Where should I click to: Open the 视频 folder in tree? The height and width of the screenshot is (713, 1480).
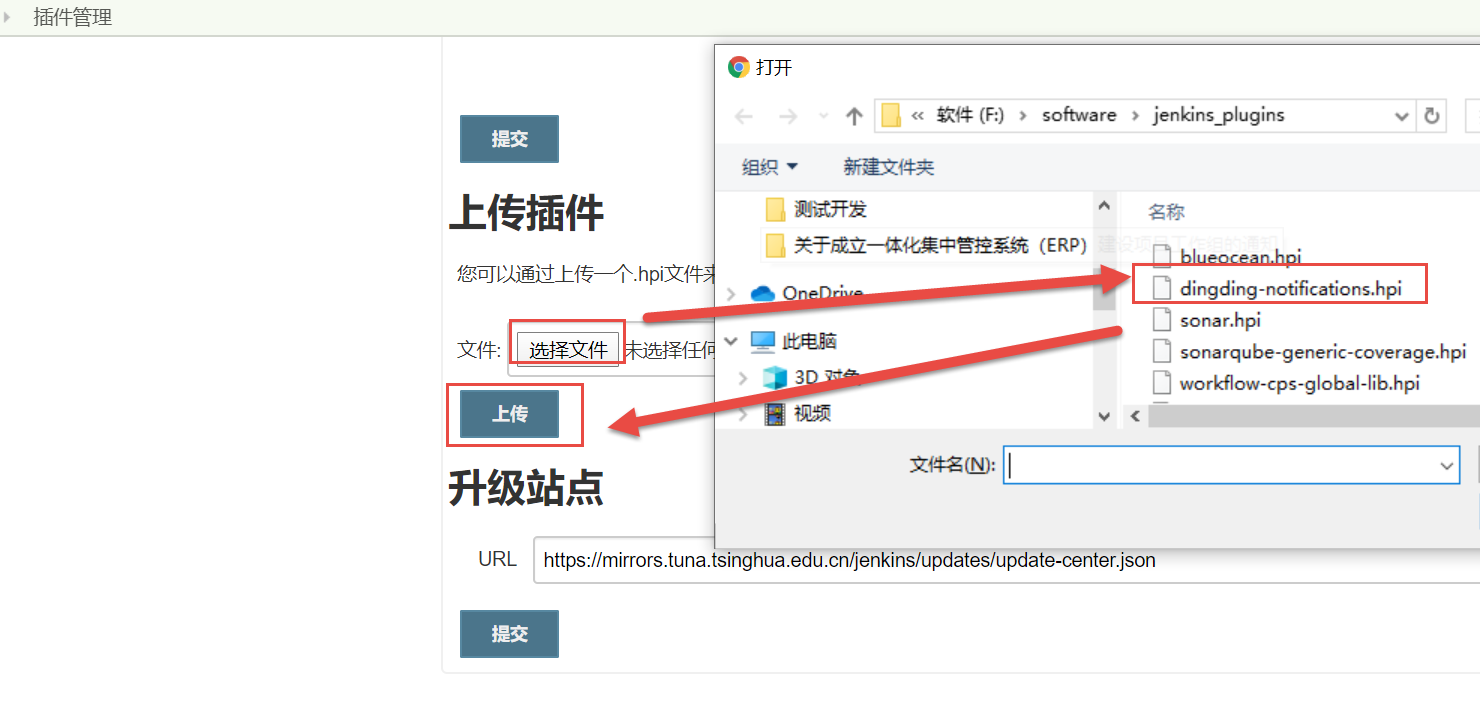[811, 413]
